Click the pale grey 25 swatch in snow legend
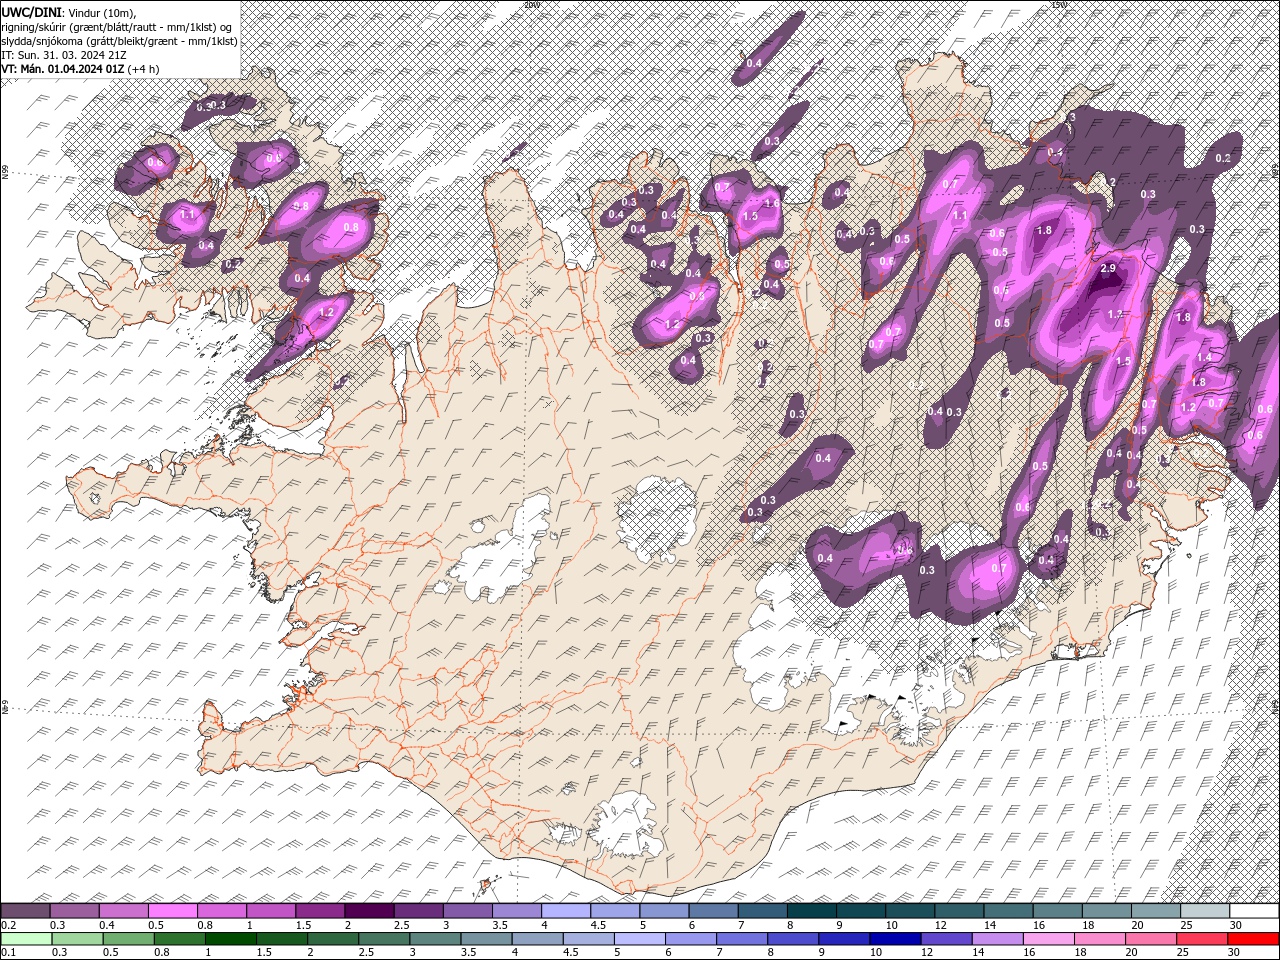 1205,911
